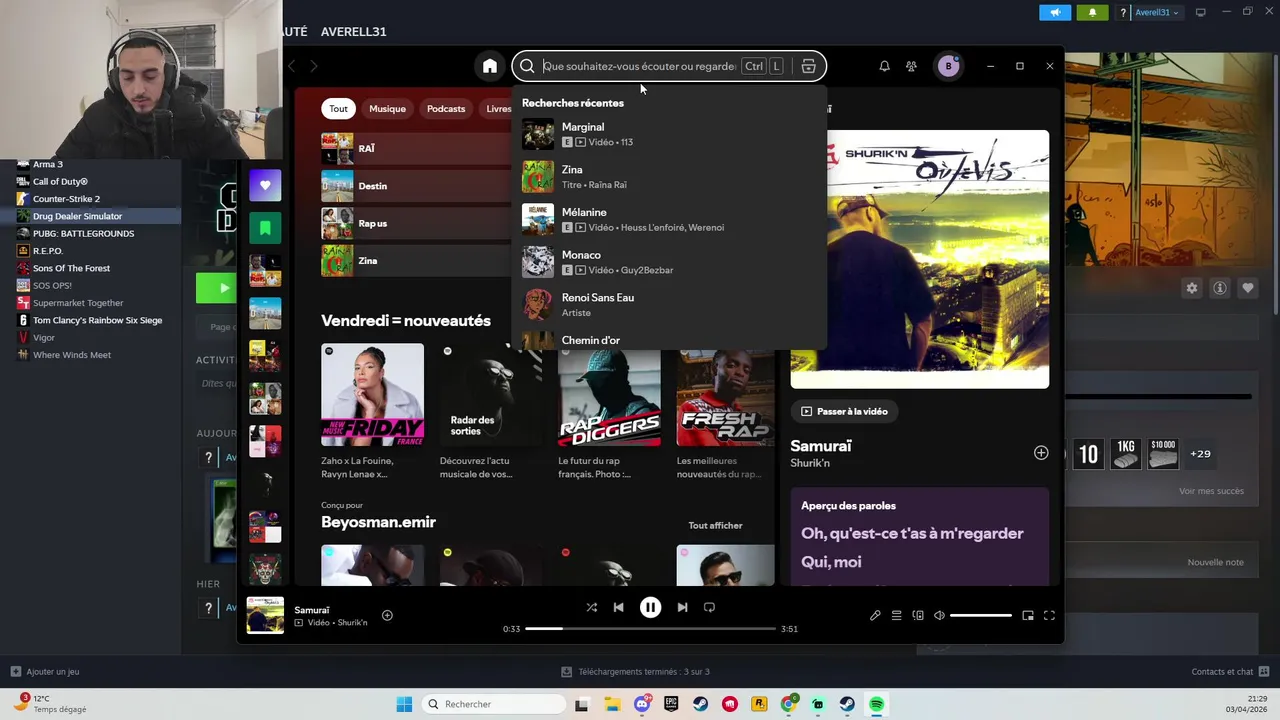Screen dimensions: 1280x720
Task: Skip to next track
Action: 682,607
